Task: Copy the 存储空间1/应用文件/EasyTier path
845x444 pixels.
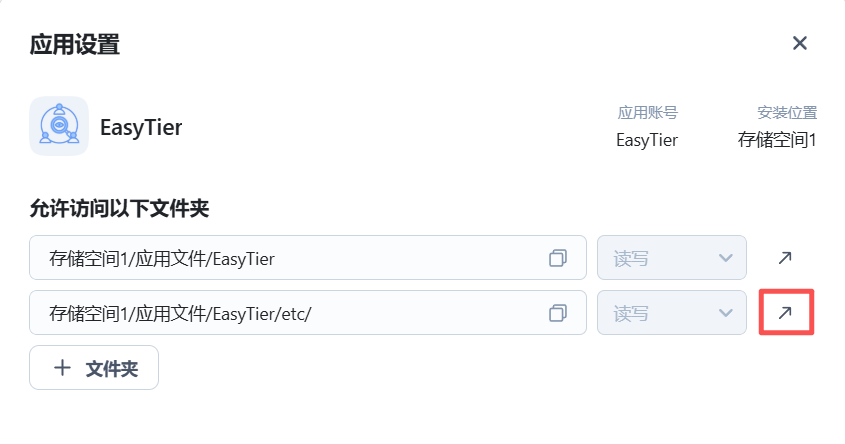Action: (558, 258)
